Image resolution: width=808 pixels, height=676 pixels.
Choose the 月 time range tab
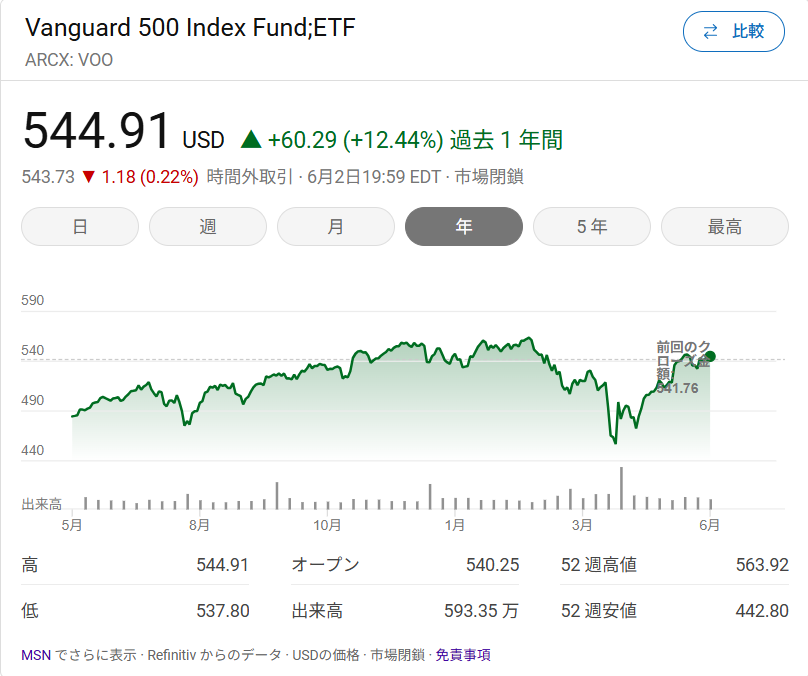336,227
